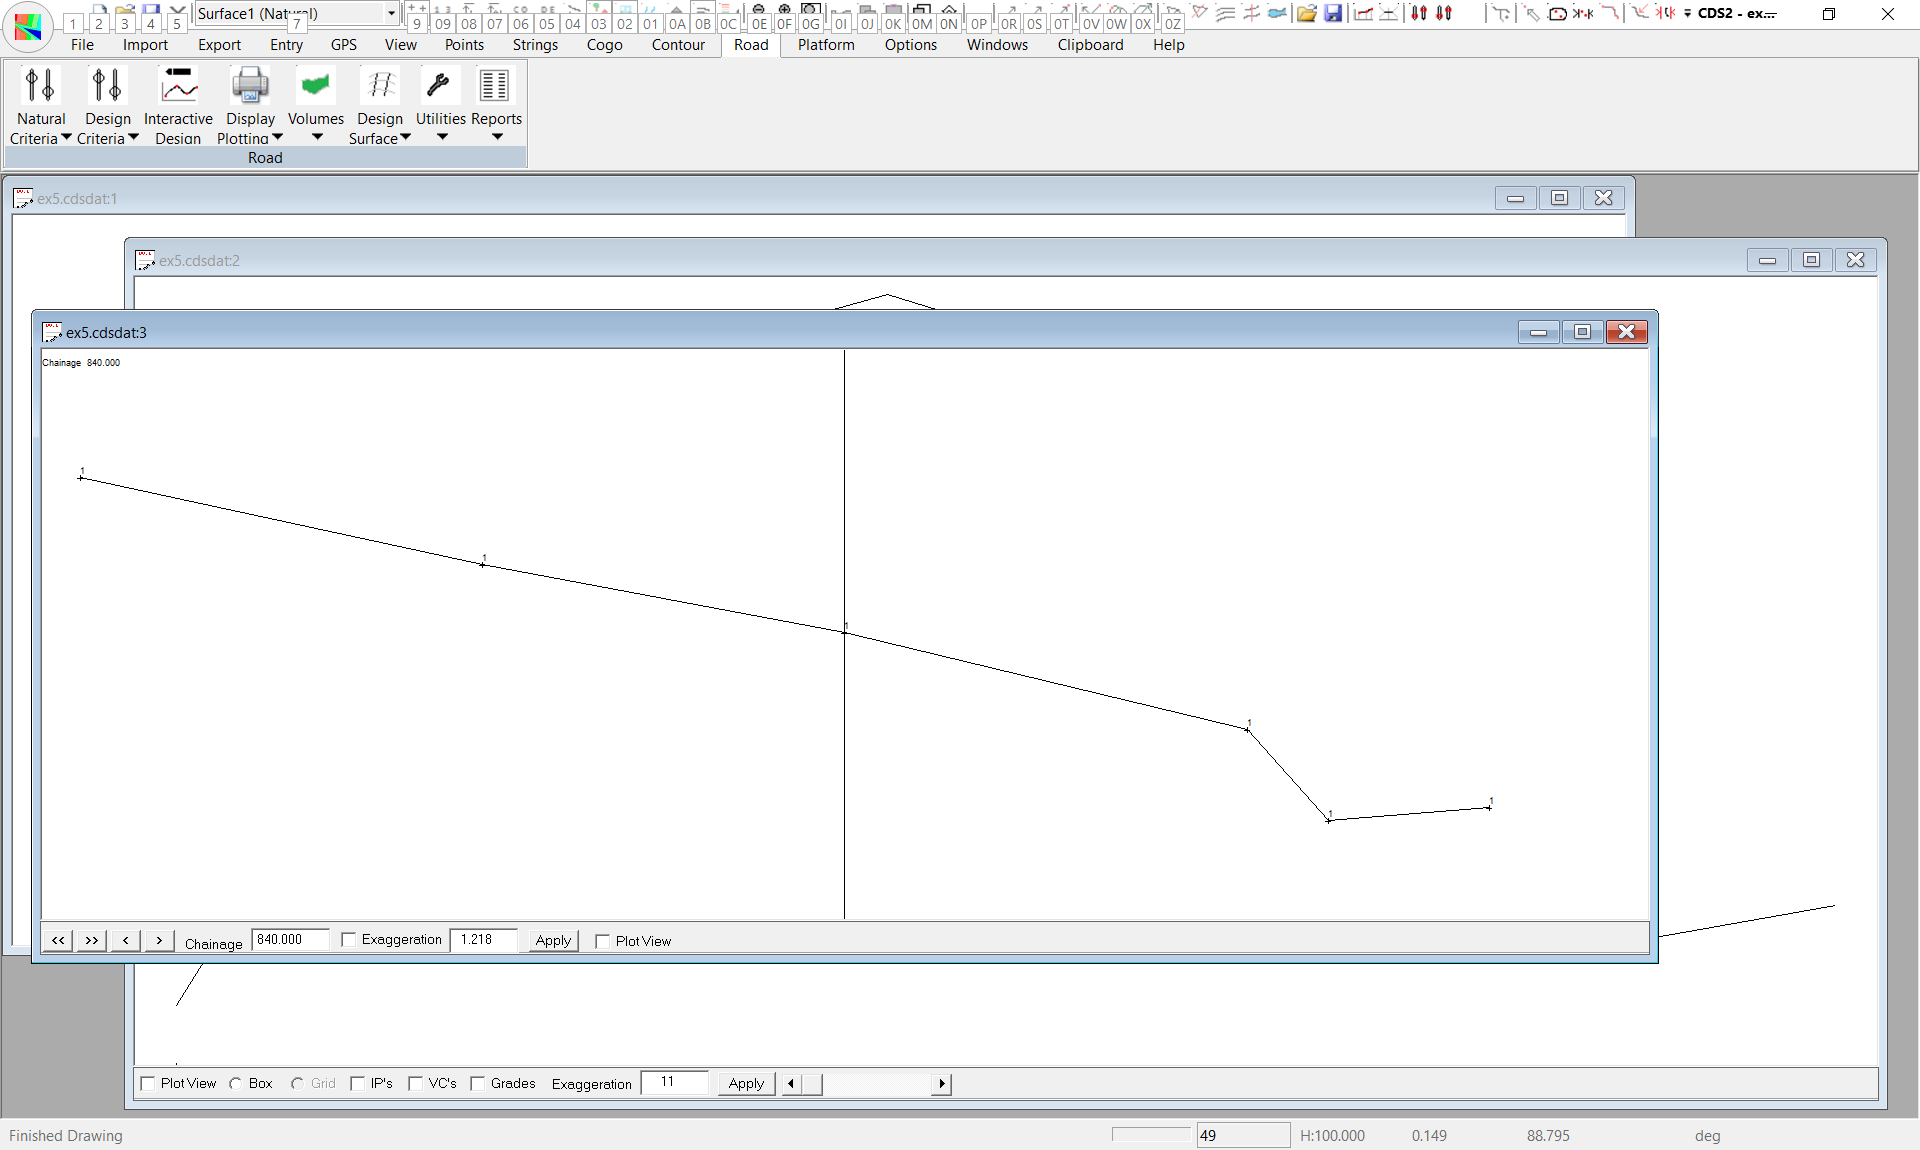
Task: Click Apply next to exaggeration 1.218
Action: point(553,941)
